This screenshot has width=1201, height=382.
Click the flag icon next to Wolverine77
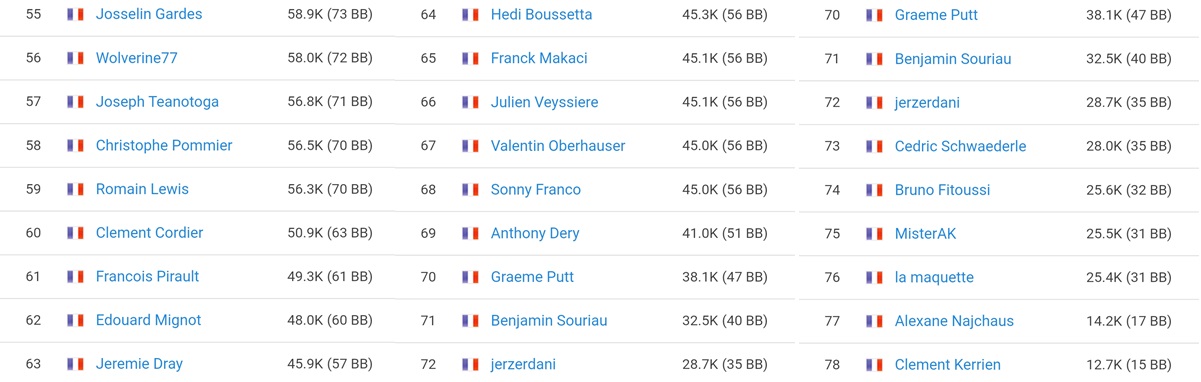click(75, 58)
